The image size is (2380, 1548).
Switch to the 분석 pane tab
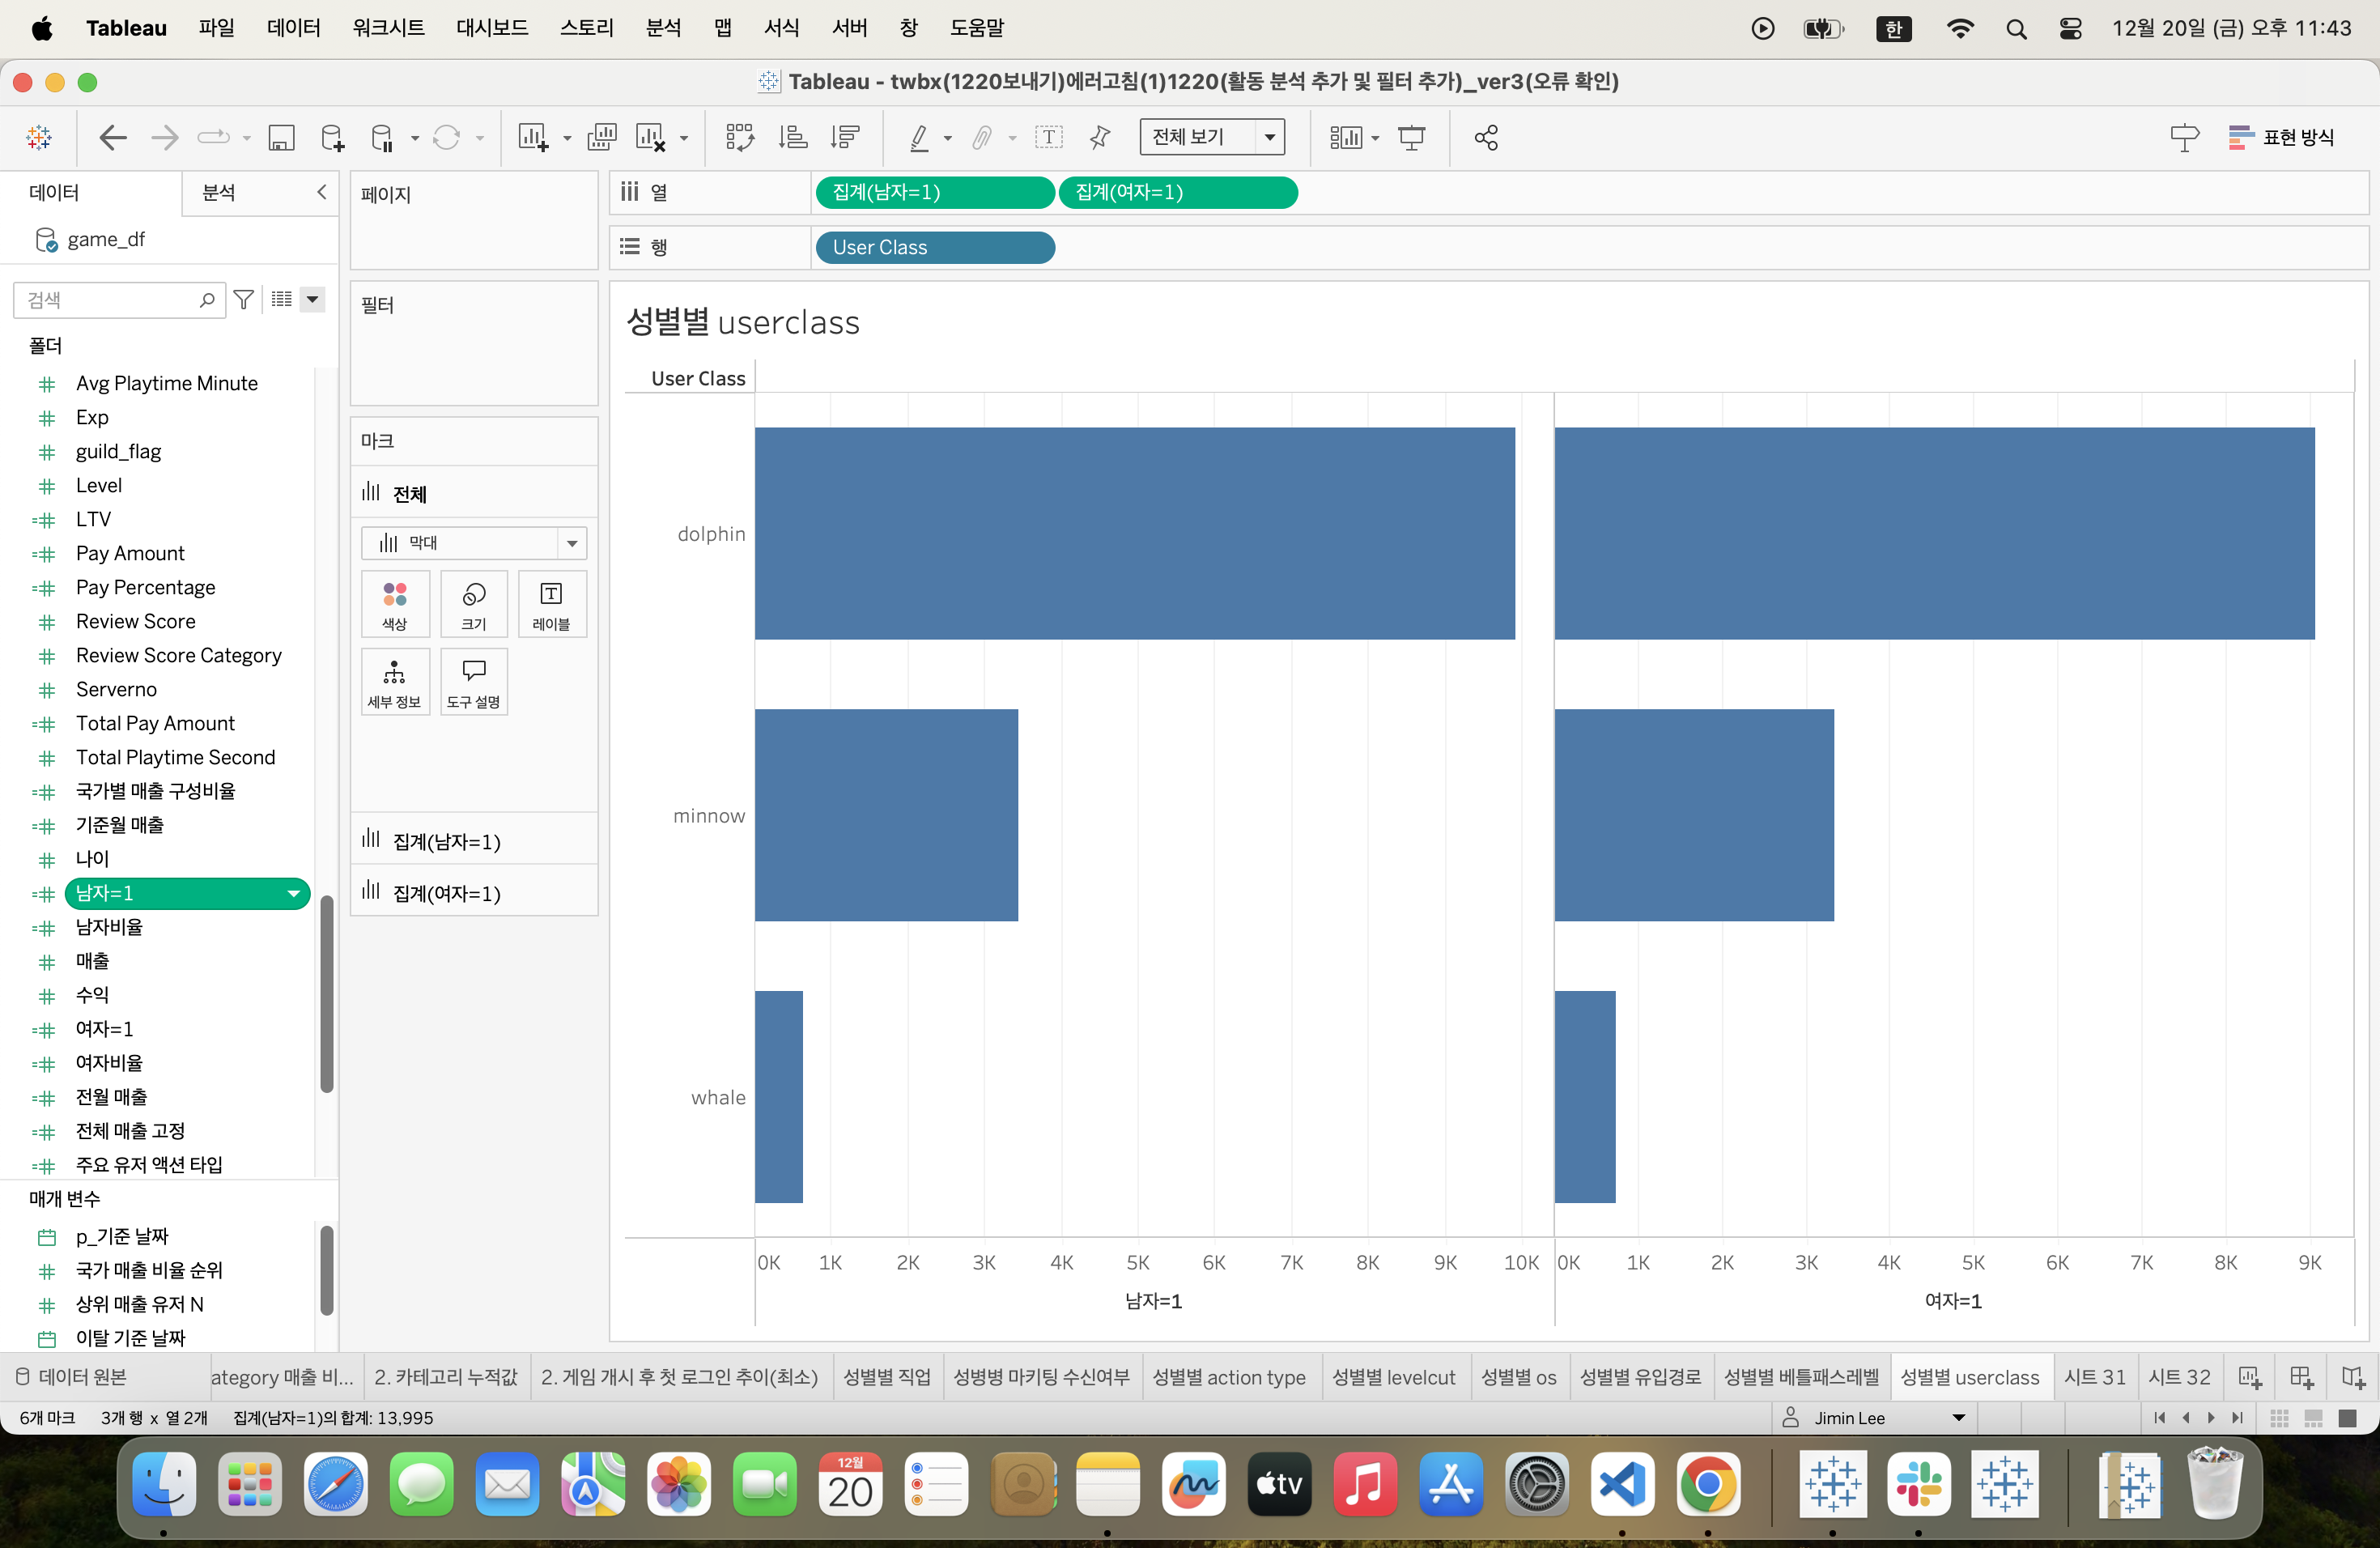[218, 192]
